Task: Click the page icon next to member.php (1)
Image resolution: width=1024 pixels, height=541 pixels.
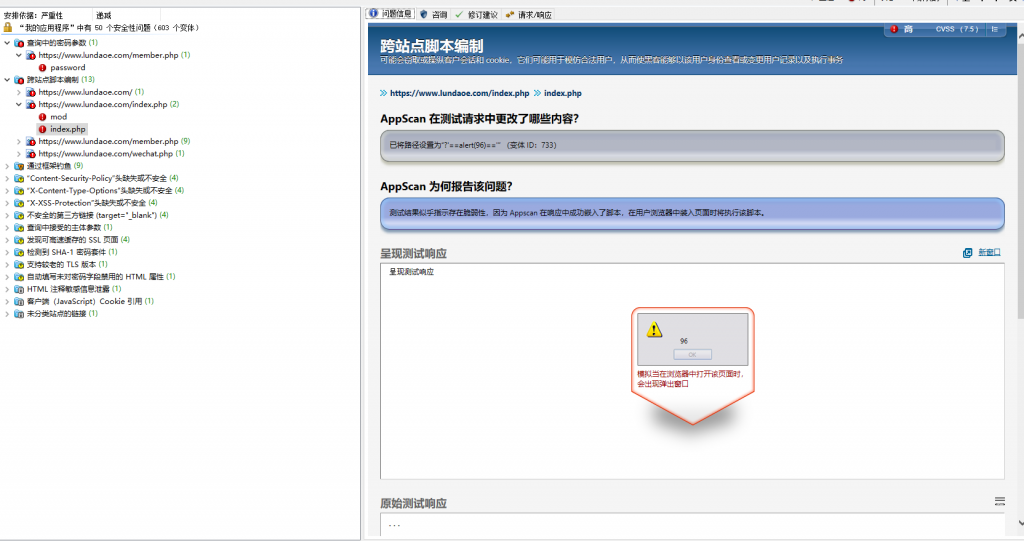Action: pos(31,56)
